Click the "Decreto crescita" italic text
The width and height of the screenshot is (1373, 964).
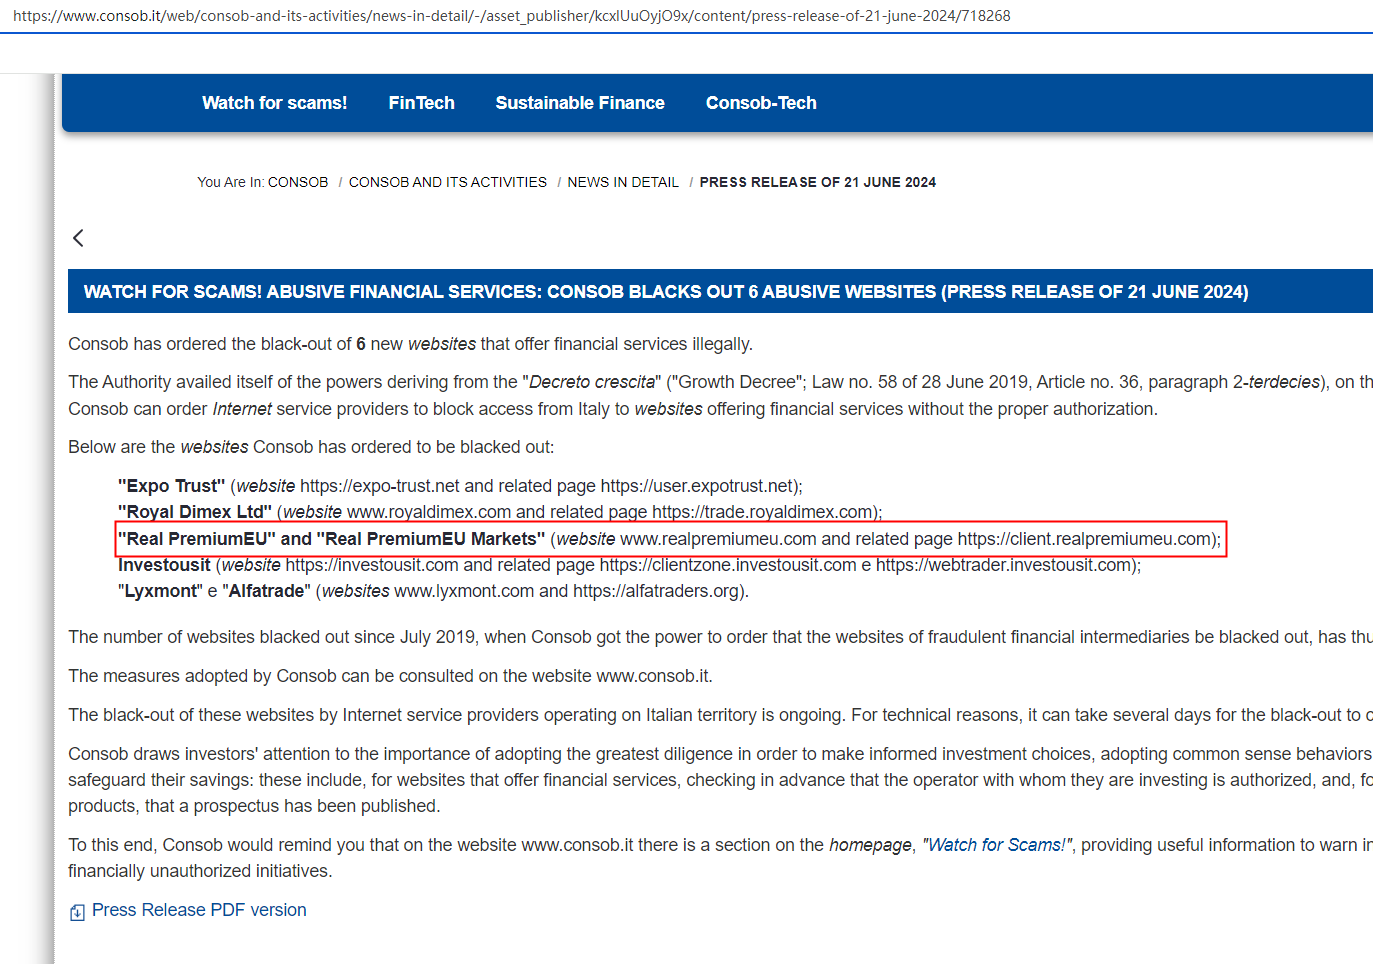pos(593,382)
